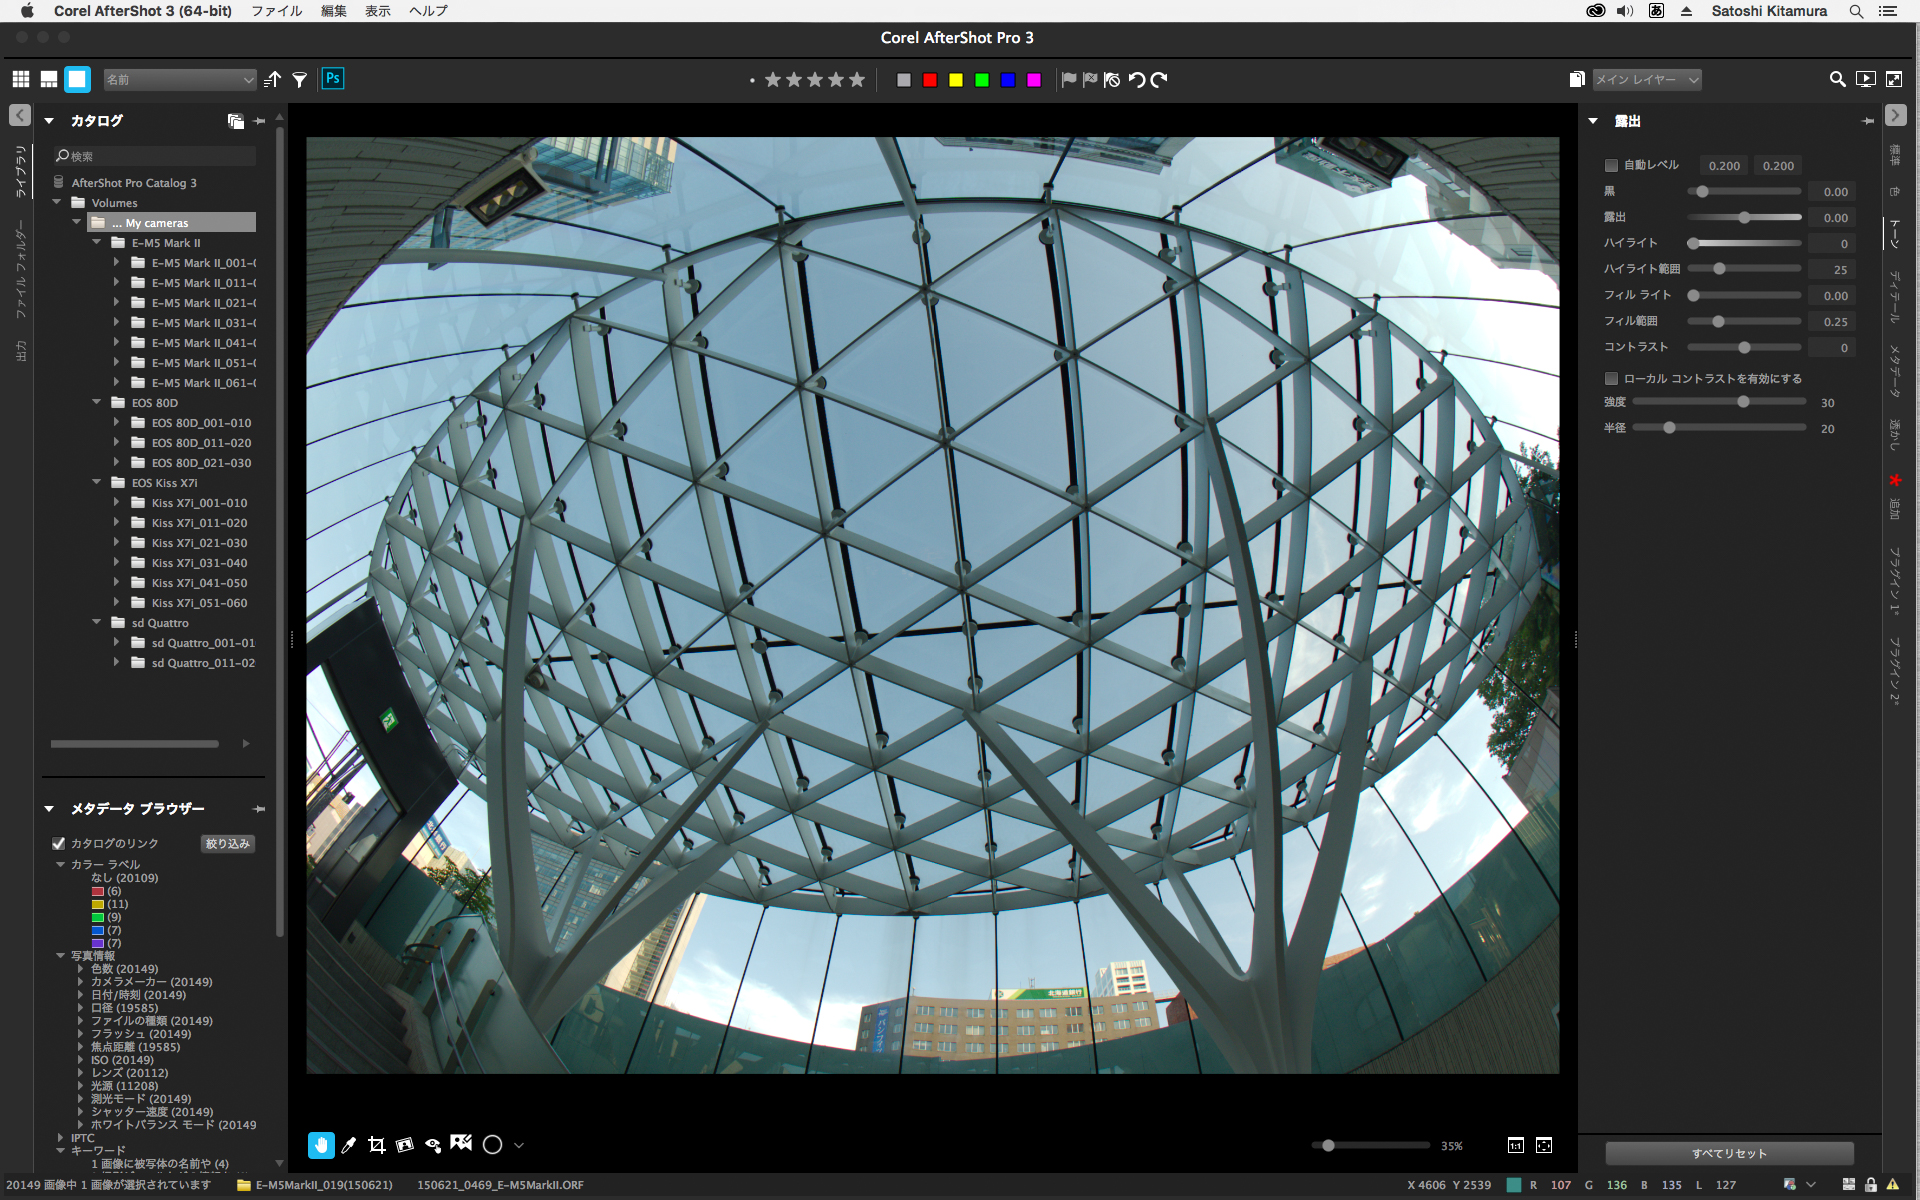The image size is (1920, 1200).
Task: Toggle sort direction arrow icon
Action: point(273,80)
